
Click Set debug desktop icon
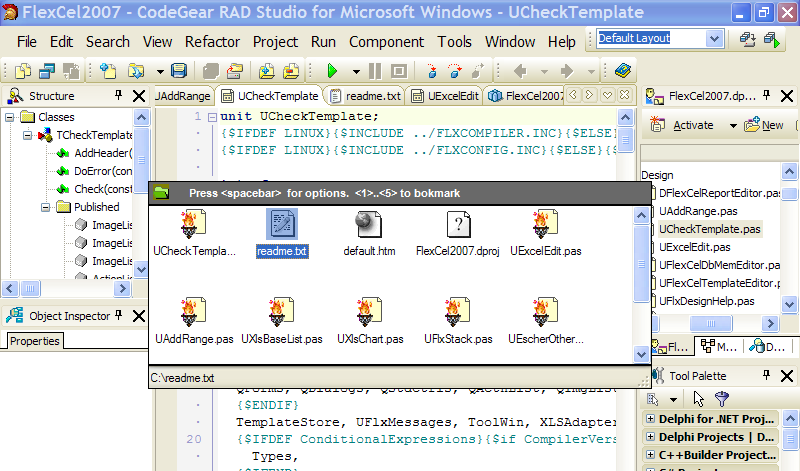coord(772,39)
